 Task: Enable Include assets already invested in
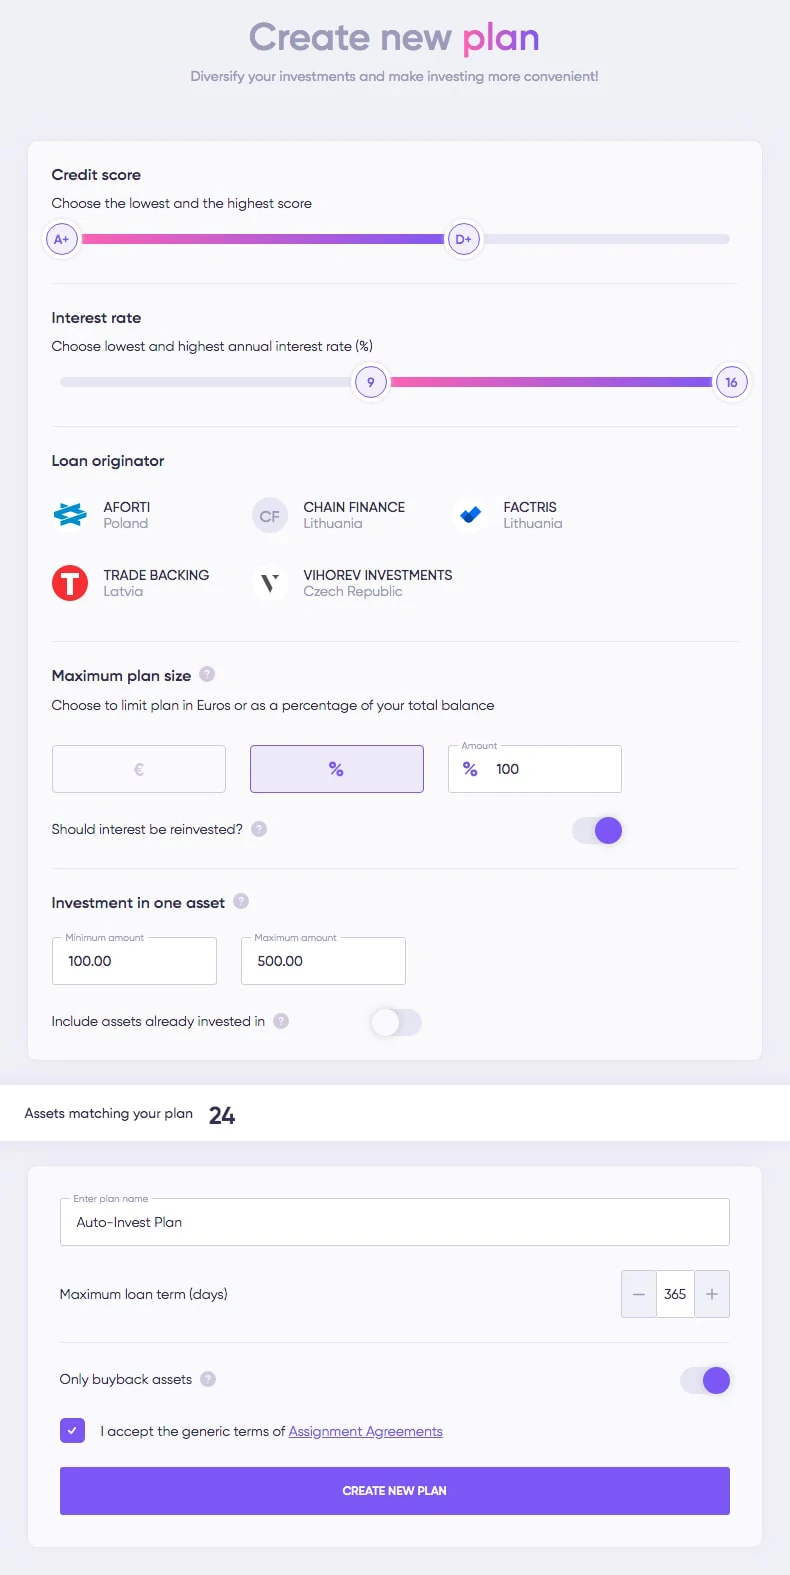click(396, 1022)
